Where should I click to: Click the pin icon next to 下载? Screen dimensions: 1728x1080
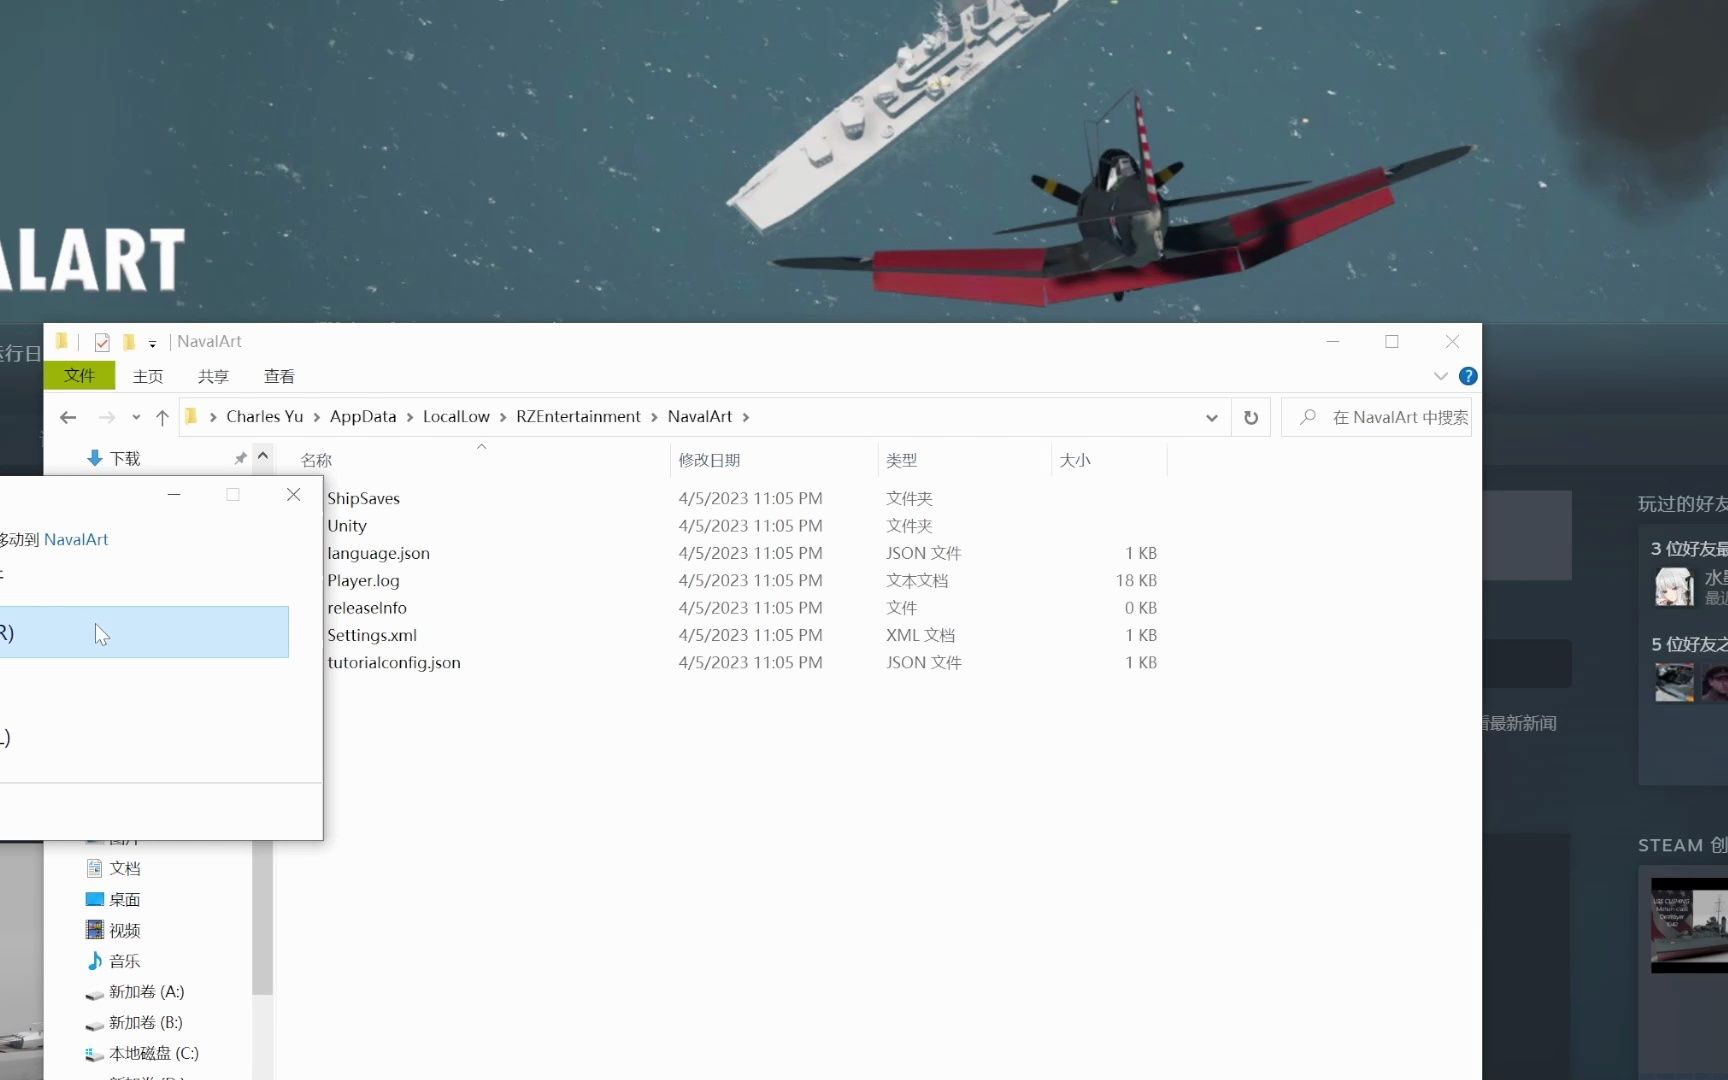tap(240, 458)
